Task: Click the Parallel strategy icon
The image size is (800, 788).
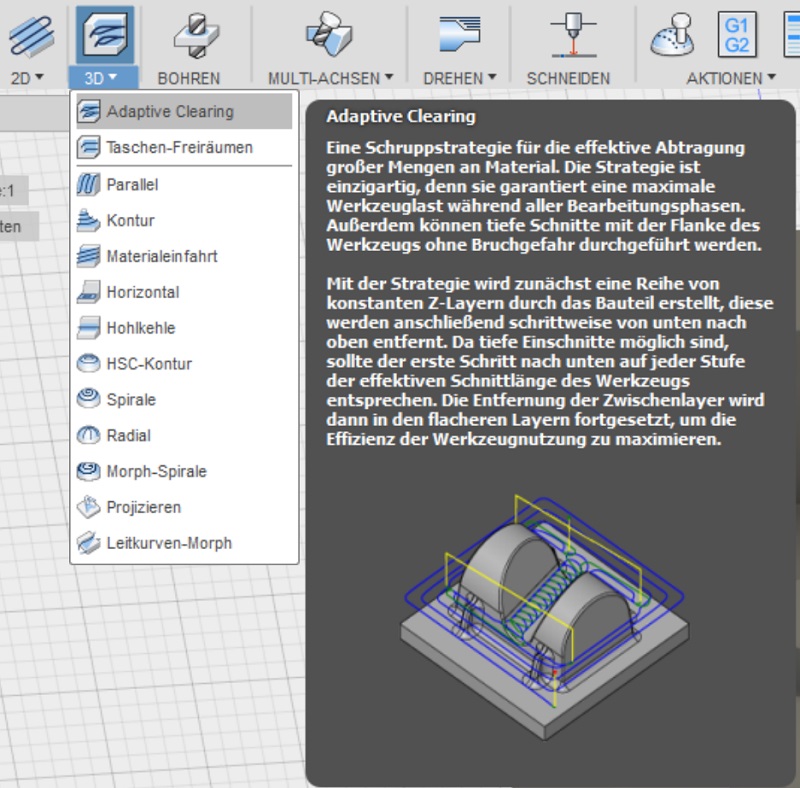Action: pos(88,184)
